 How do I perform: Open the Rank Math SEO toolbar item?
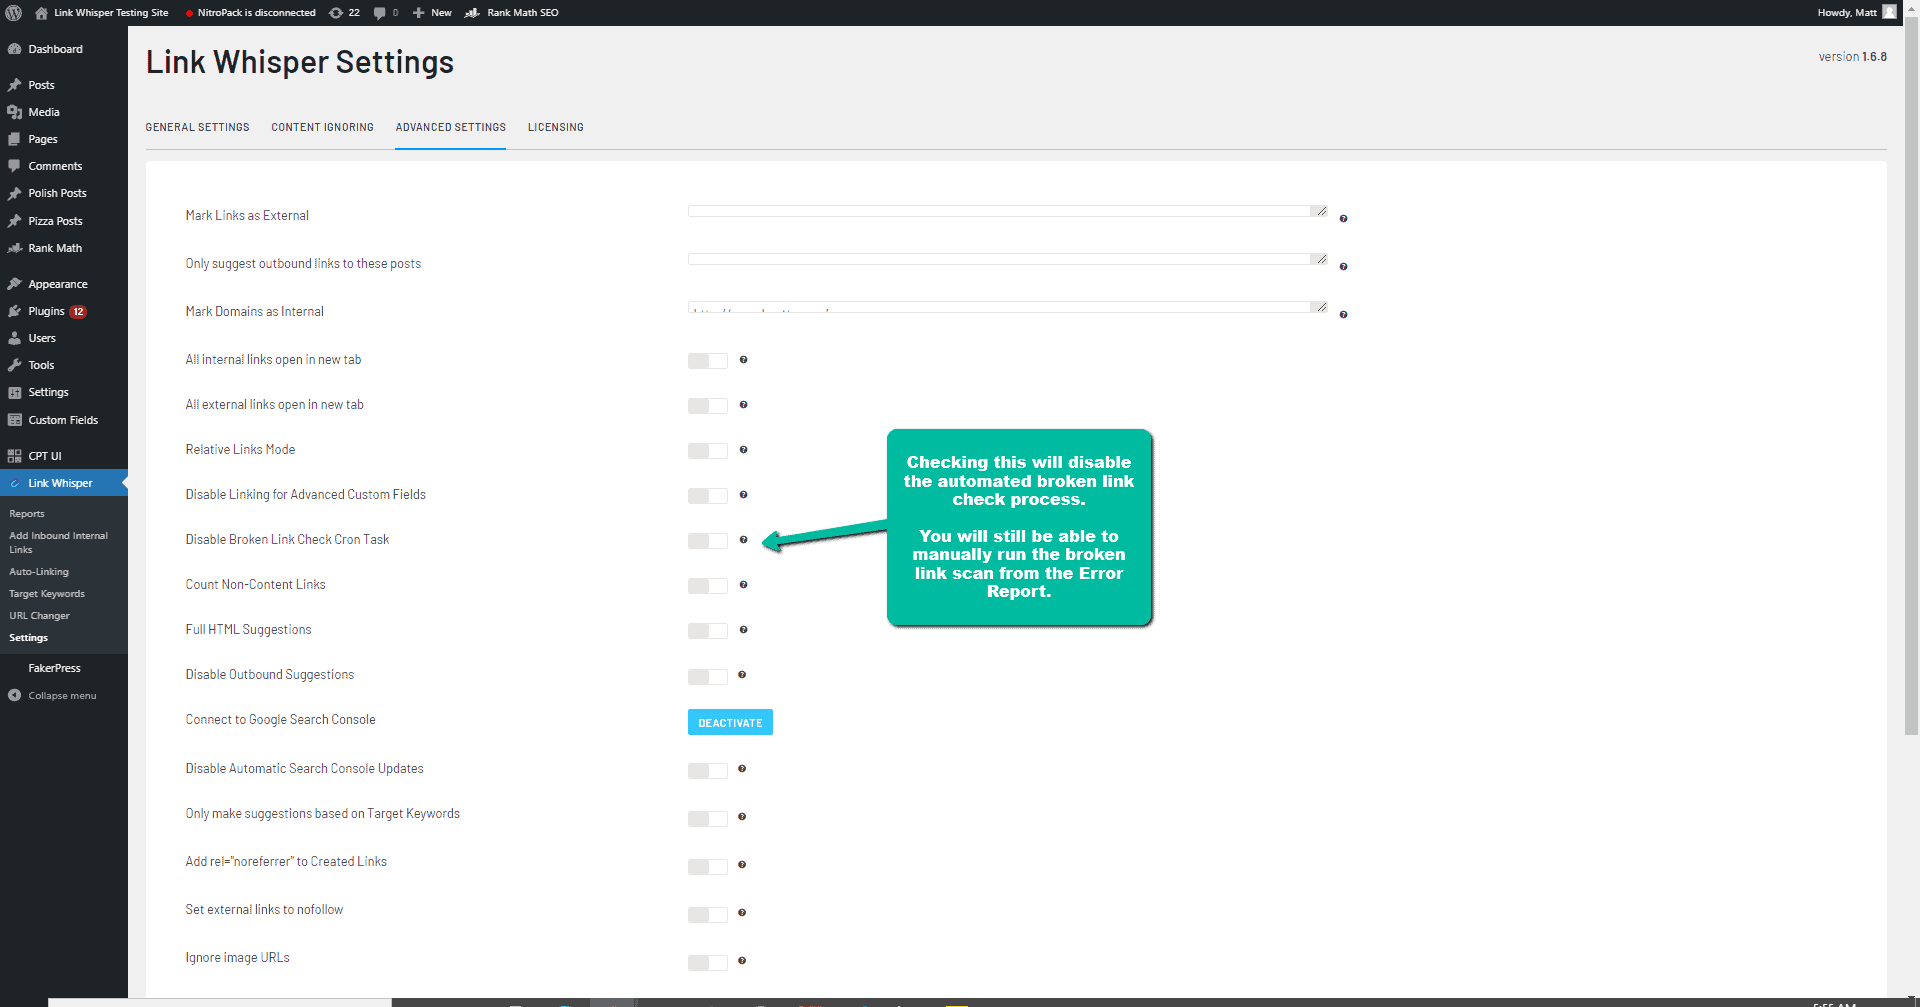pos(511,13)
